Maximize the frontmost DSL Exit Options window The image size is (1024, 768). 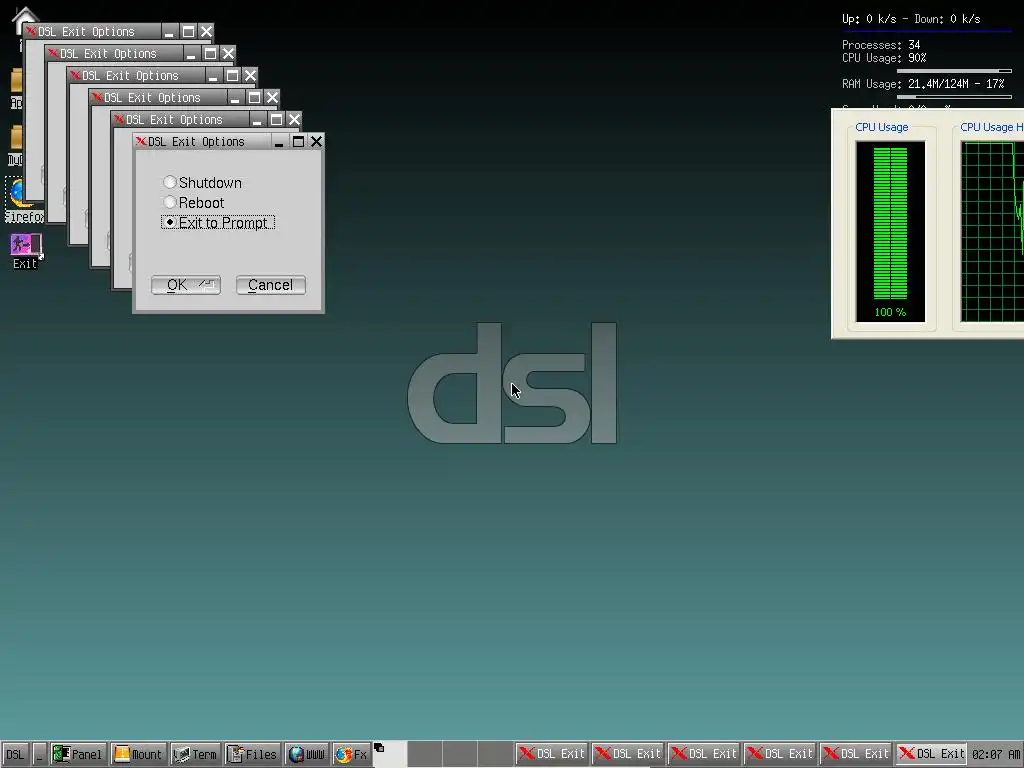coord(298,141)
